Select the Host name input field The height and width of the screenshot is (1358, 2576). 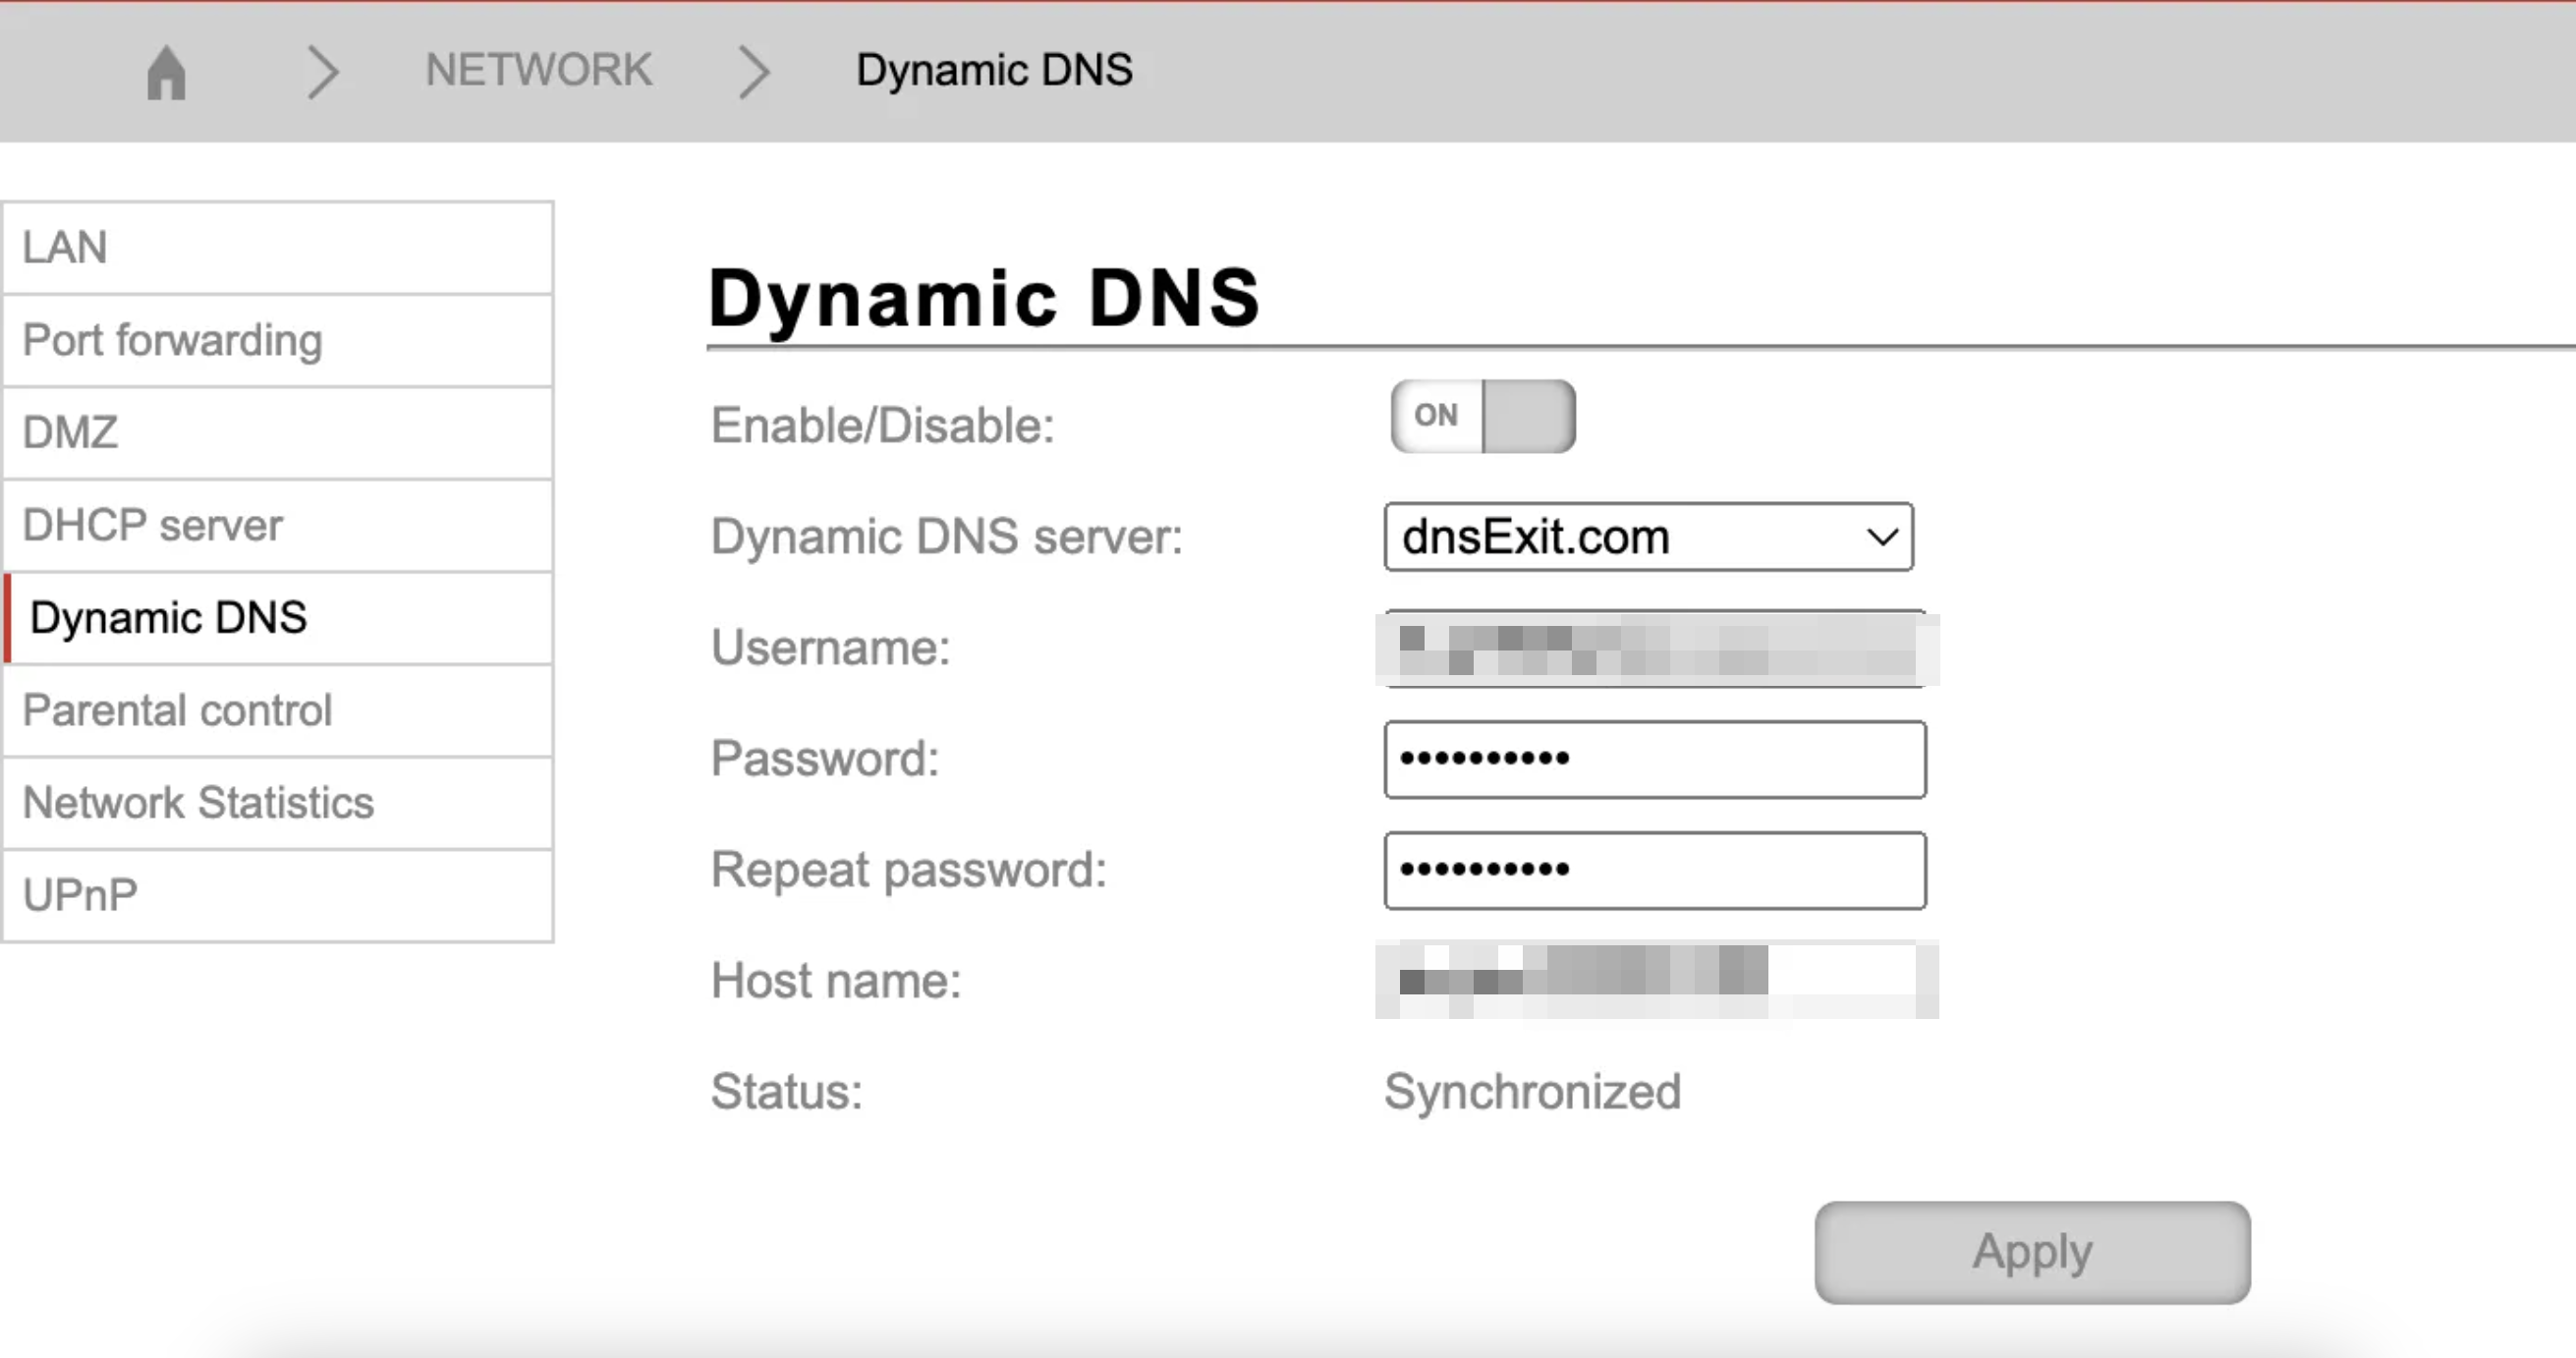click(1654, 980)
